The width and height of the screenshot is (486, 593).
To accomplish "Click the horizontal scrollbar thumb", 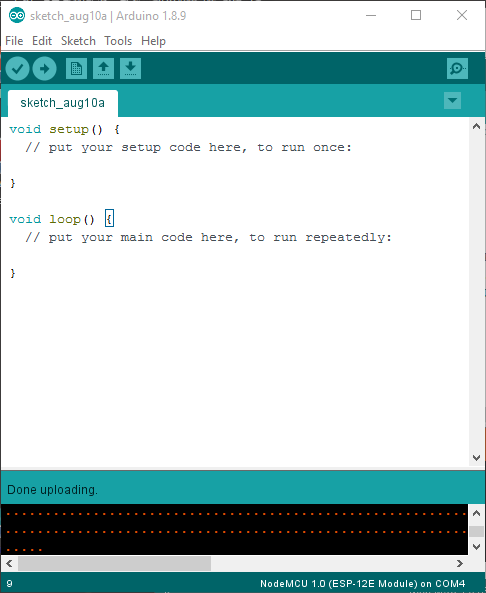I will coord(115,564).
